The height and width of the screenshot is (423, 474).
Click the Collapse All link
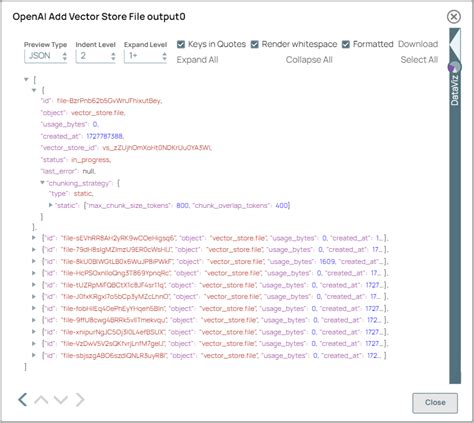309,60
